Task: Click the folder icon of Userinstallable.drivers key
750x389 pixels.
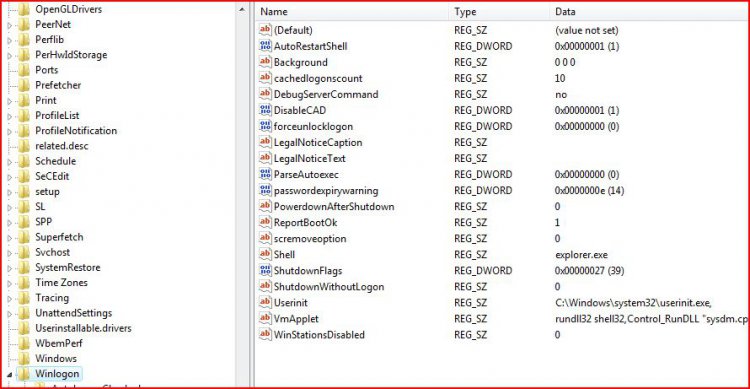Action: [x=24, y=328]
